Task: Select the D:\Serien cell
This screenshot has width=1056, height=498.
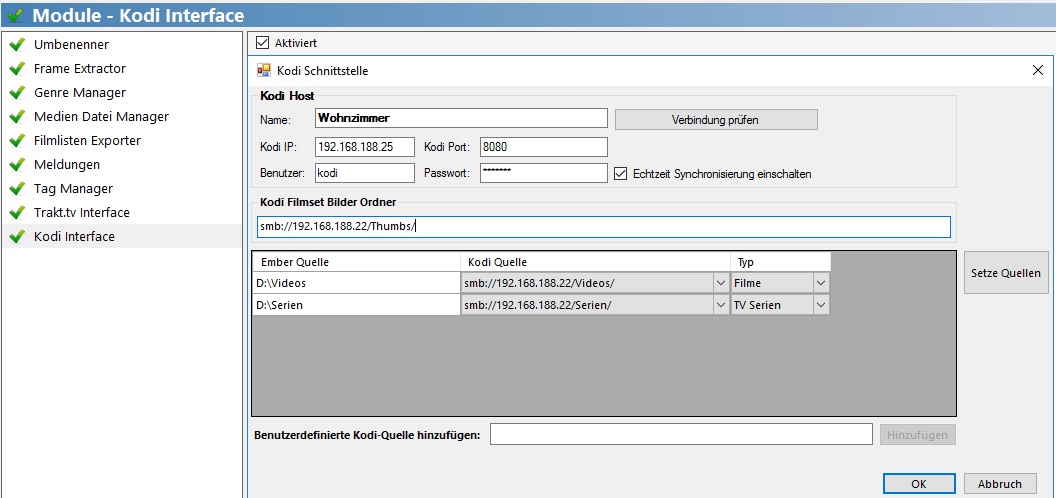Action: [x=357, y=305]
